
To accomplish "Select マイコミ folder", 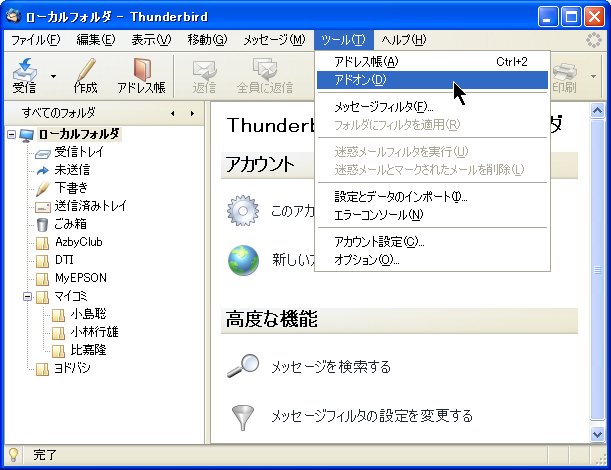I will pyautogui.click(x=71, y=296).
